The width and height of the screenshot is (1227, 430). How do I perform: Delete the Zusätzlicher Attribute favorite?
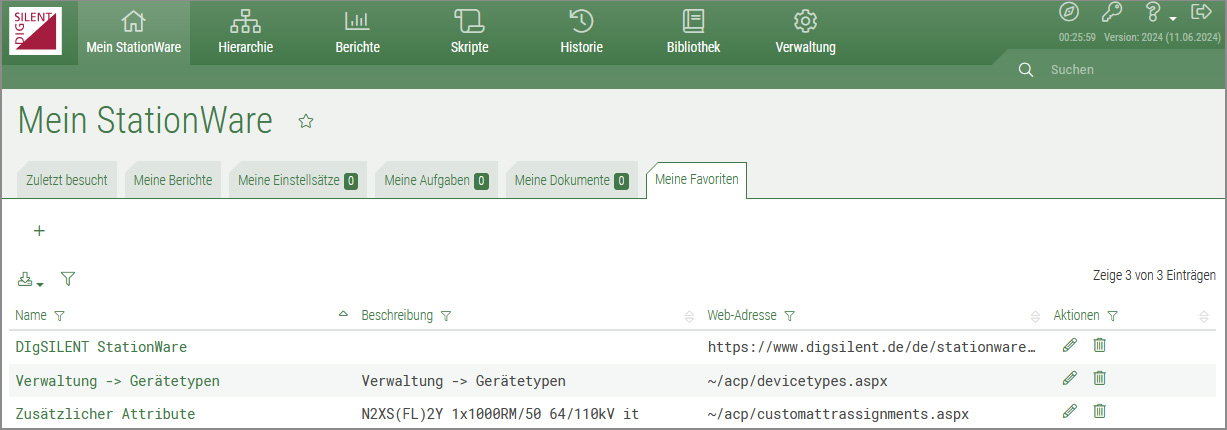pos(1099,411)
